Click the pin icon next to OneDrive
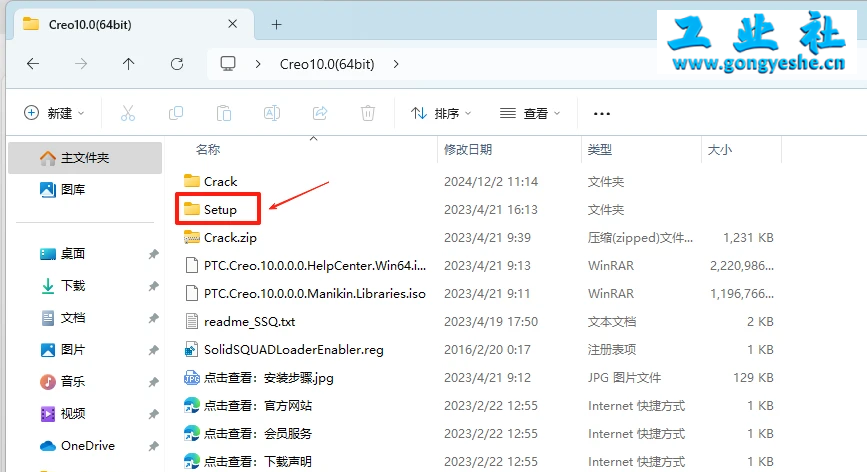 153,446
